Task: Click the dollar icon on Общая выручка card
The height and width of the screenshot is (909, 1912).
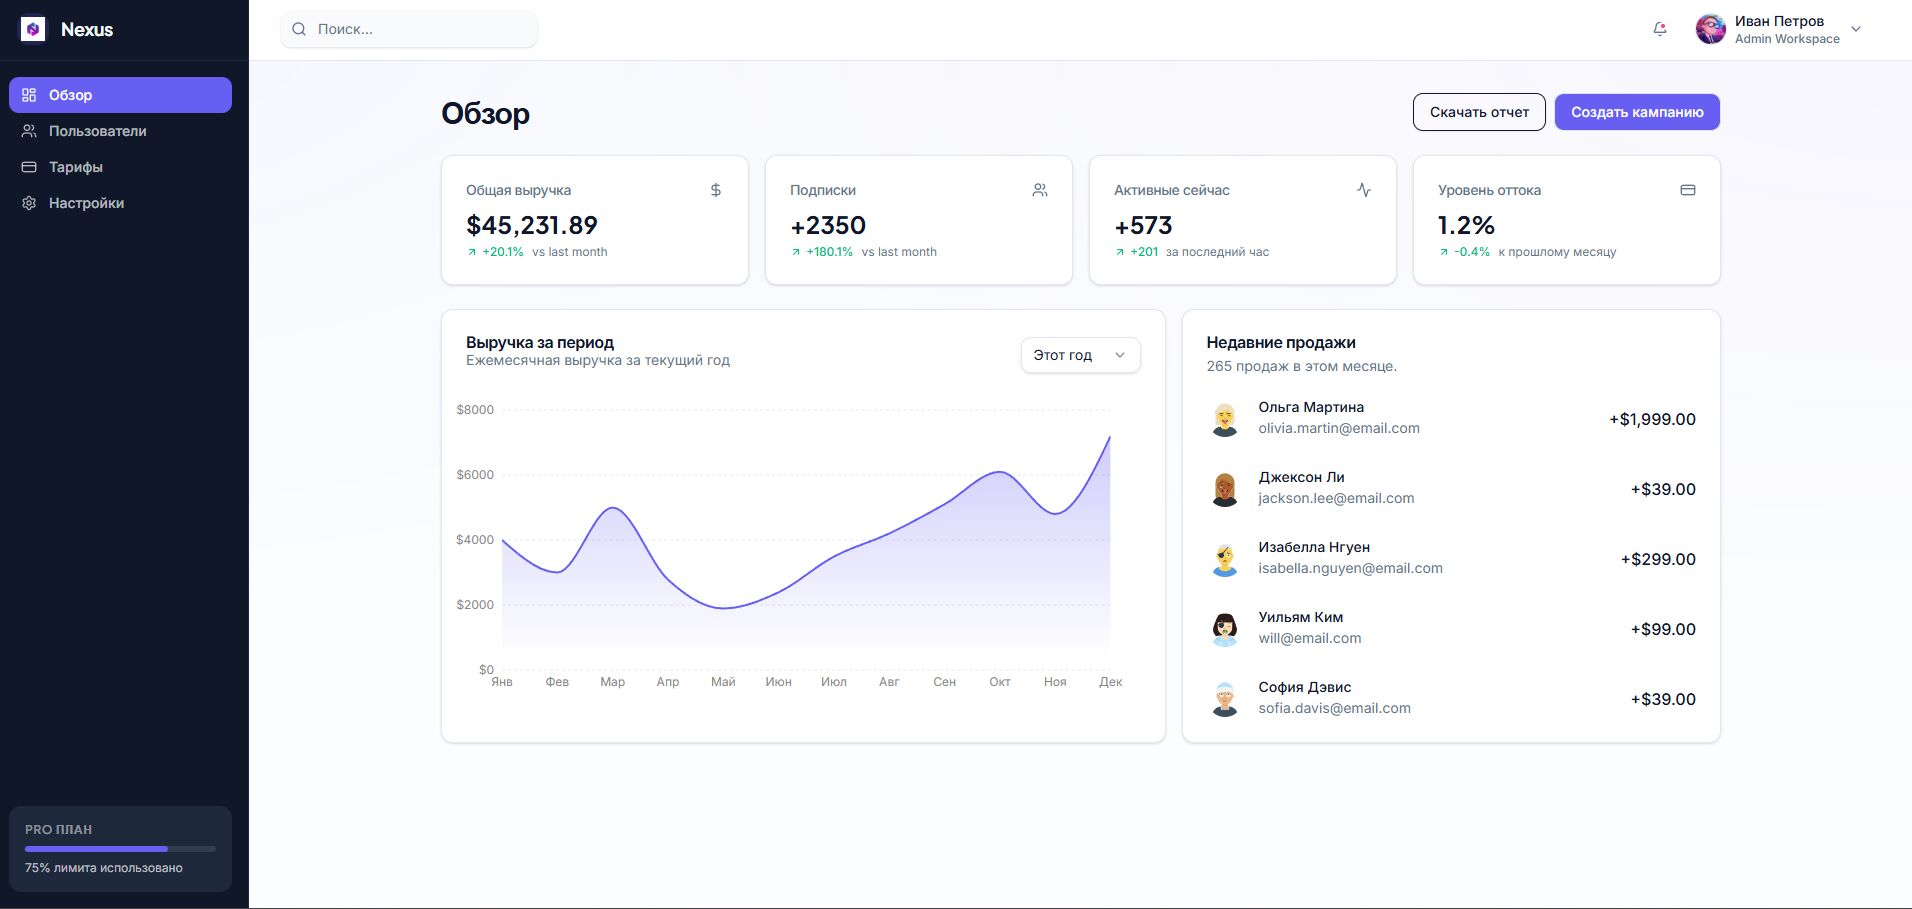Action: [715, 189]
